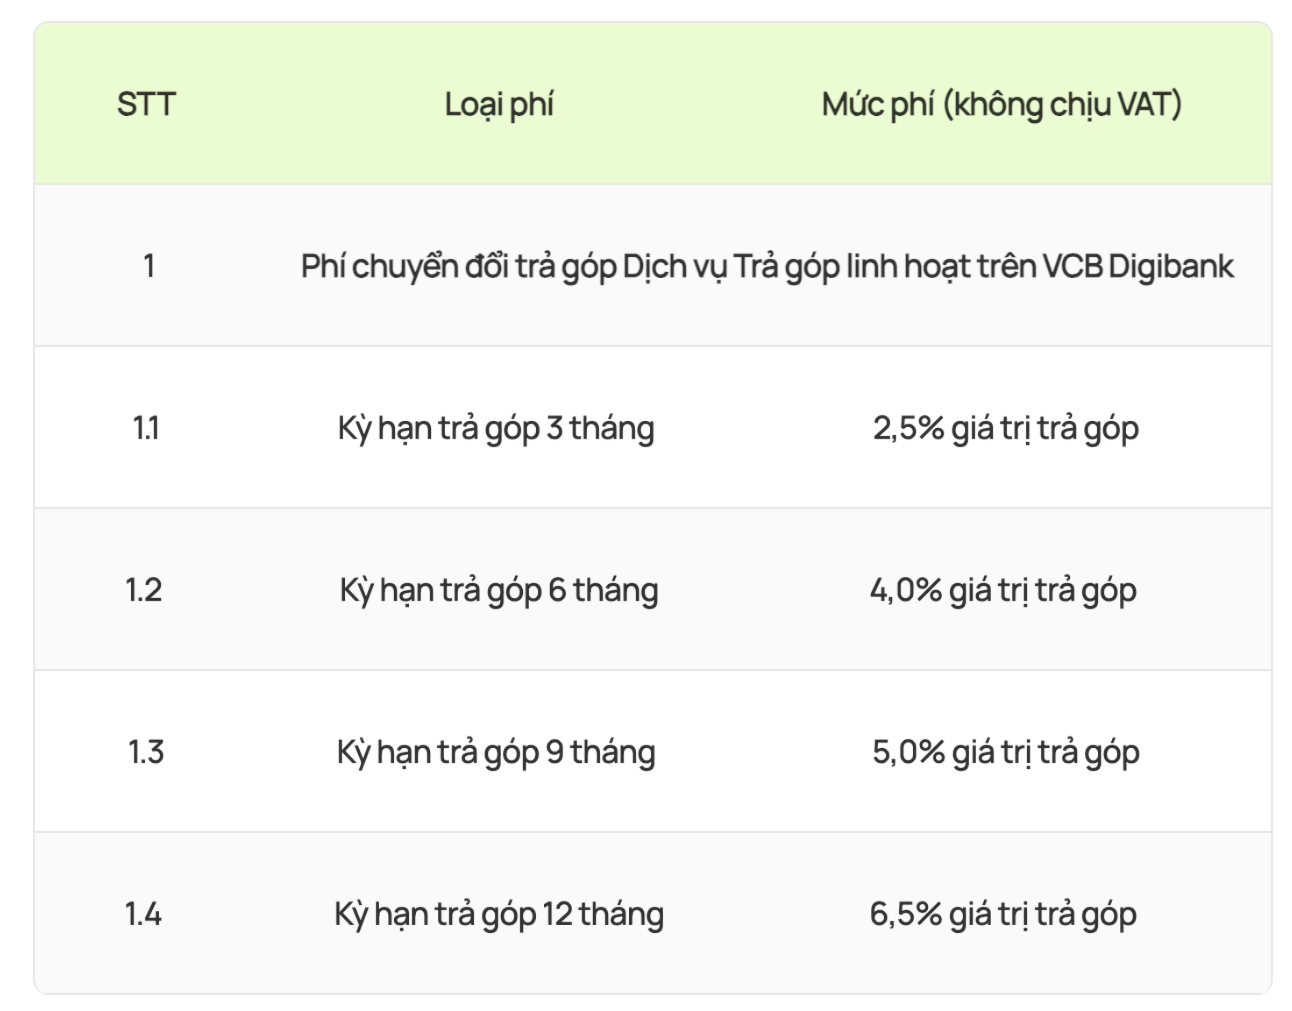Click the STT column header
Viewport: 1292px width, 1011px height.
pyautogui.click(x=146, y=104)
